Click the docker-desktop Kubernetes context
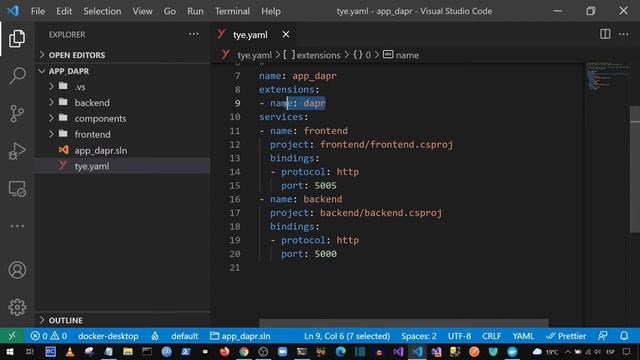This screenshot has height=360, width=640. tap(108, 336)
